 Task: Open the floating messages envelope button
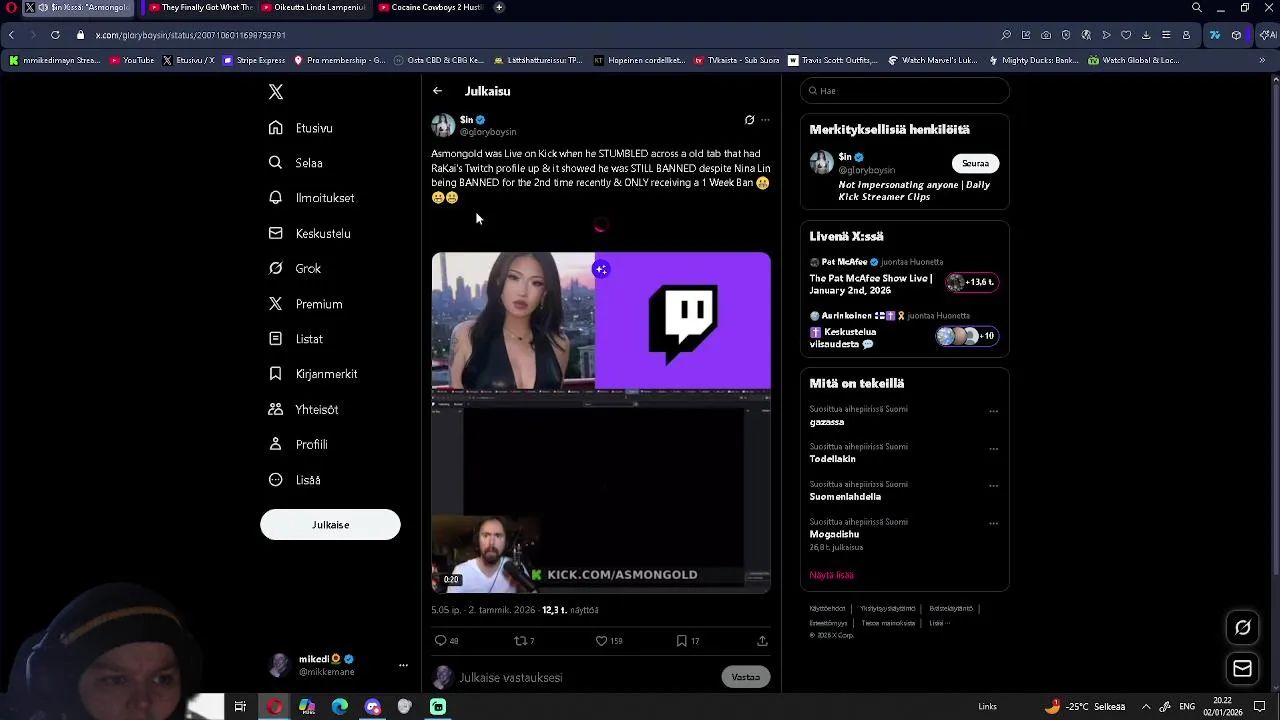pyautogui.click(x=1243, y=669)
